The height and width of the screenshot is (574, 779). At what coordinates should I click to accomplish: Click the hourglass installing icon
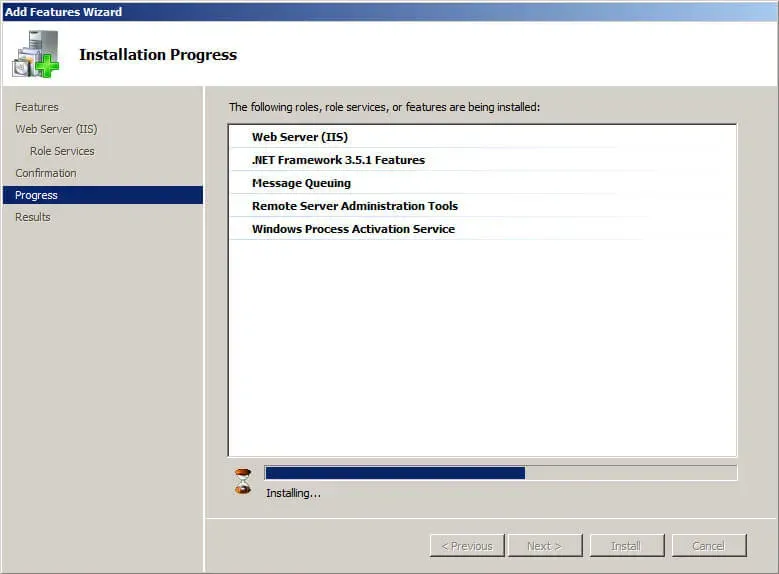coord(243,481)
